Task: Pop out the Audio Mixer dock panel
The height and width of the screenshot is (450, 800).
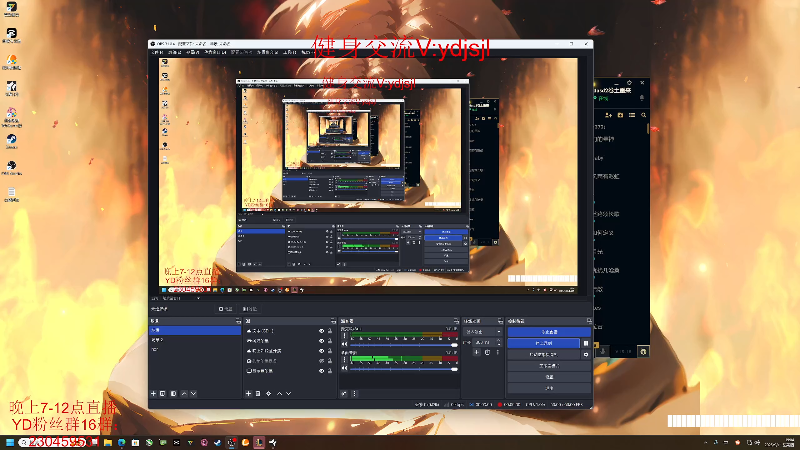Action: click(456, 321)
